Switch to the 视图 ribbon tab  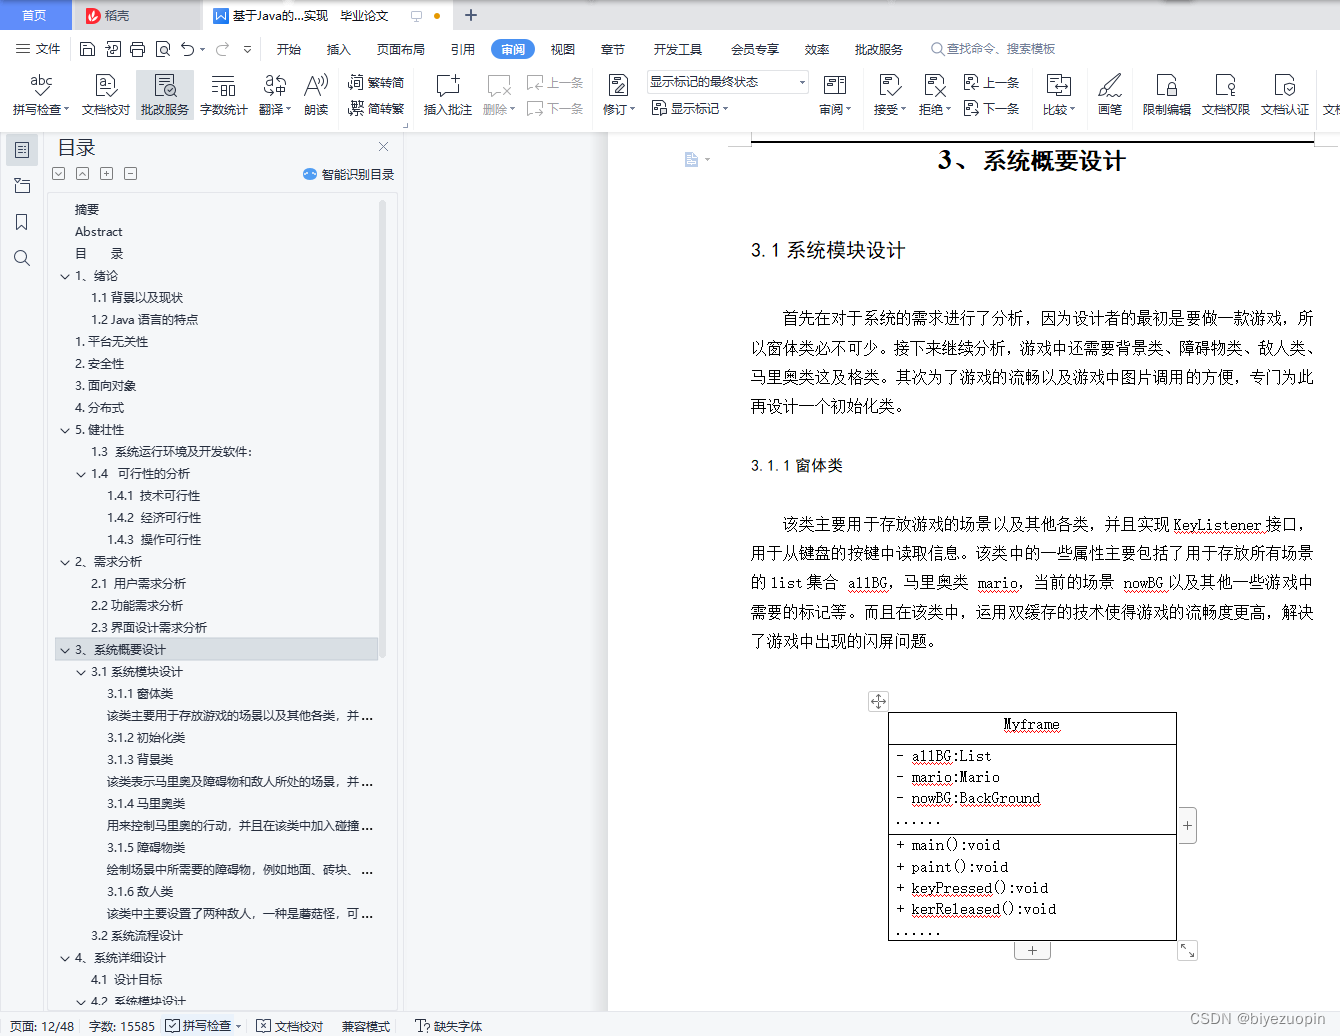tap(563, 49)
